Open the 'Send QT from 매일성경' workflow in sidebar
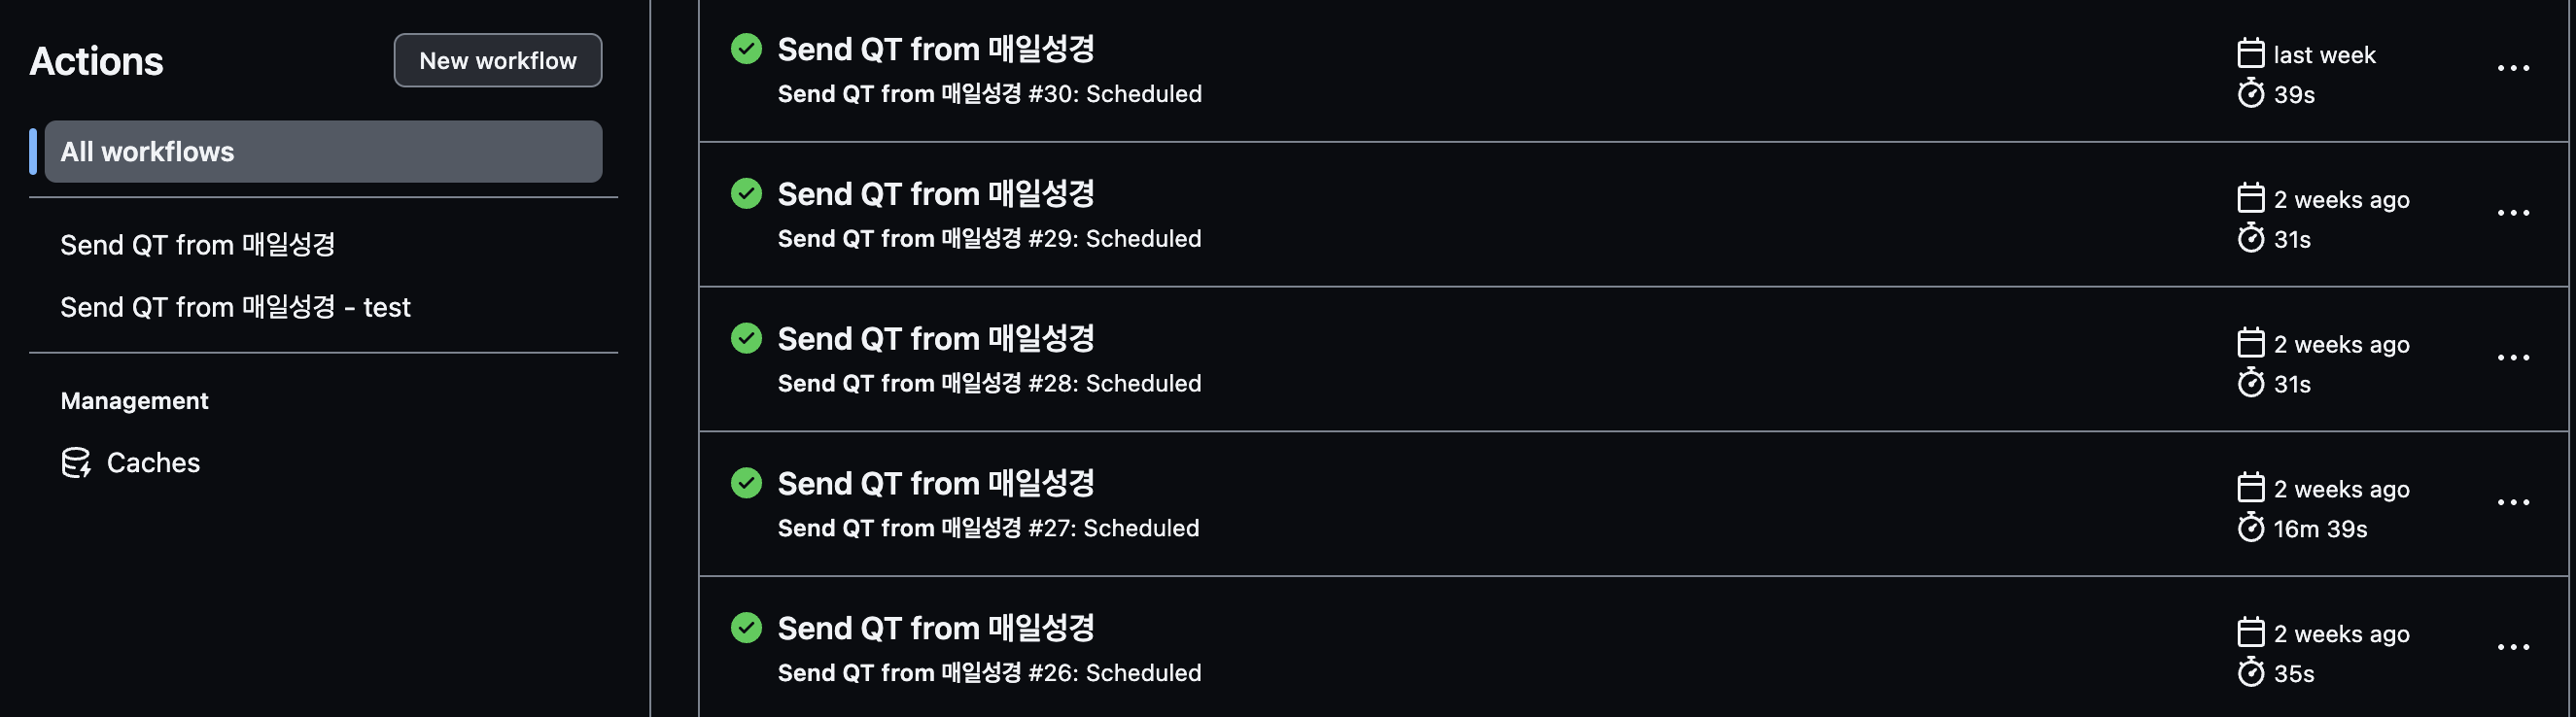This screenshot has width=2576, height=717. [x=198, y=244]
